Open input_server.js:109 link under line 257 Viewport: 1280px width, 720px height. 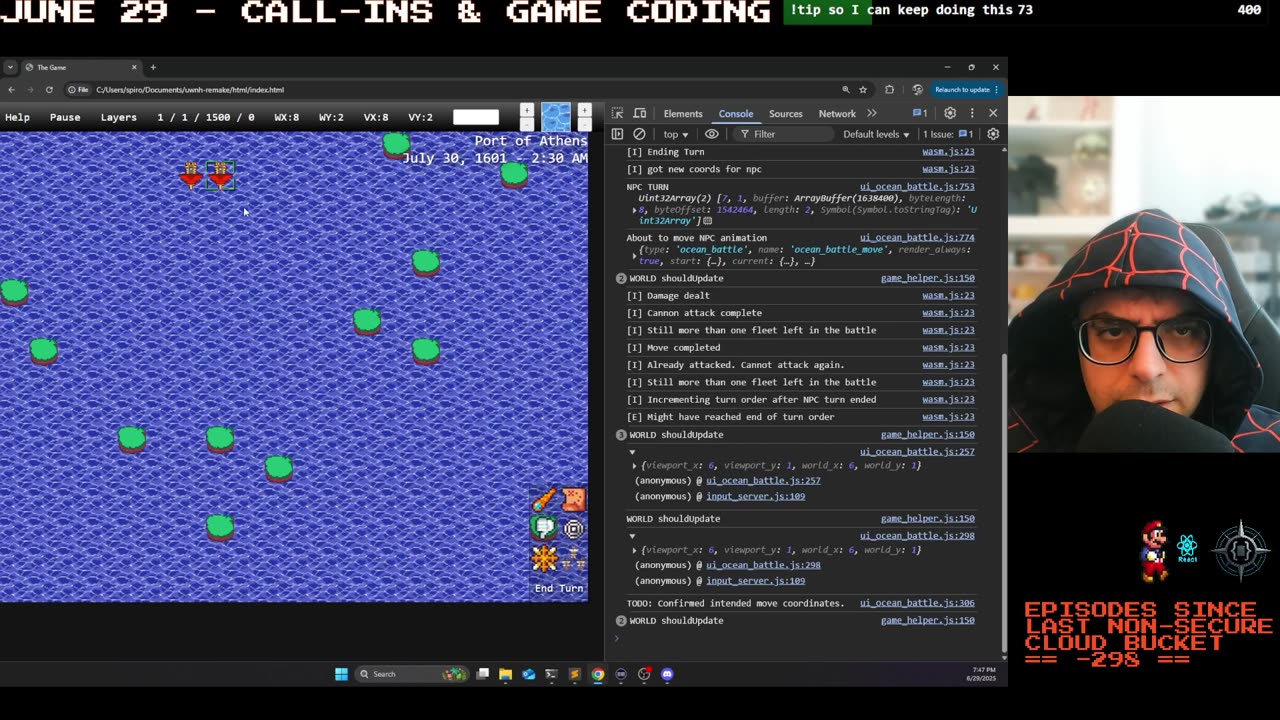point(755,496)
